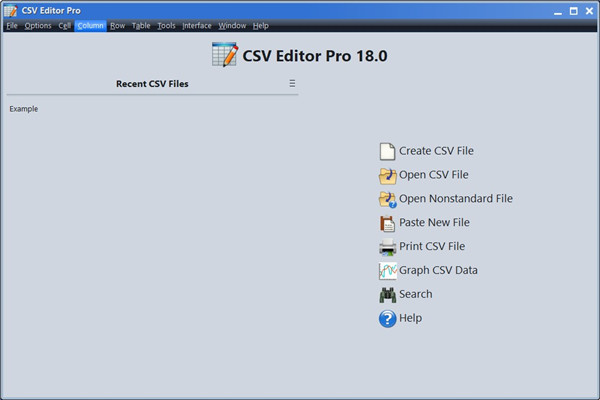This screenshot has width=600, height=400.
Task: Maximize the CSV Editor Pro window
Action: [x=574, y=11]
